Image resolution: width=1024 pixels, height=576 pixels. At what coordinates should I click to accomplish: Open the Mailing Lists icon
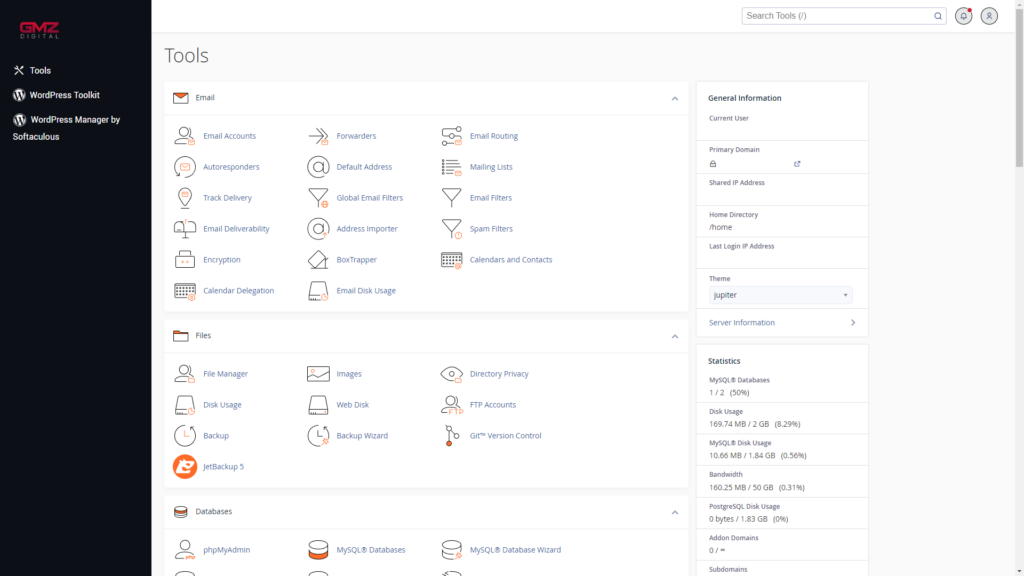[x=451, y=167]
